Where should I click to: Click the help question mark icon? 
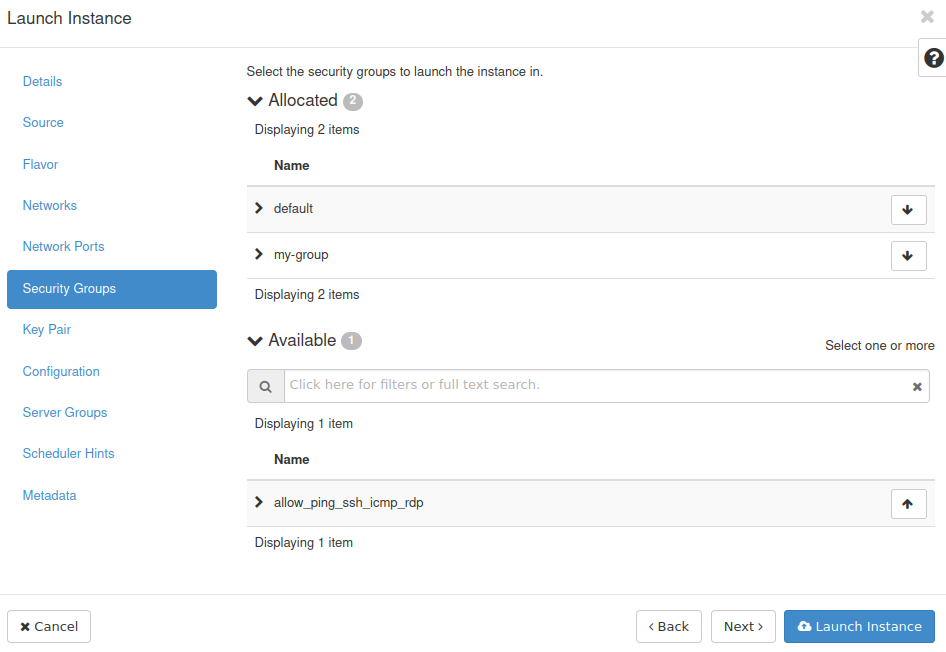pyautogui.click(x=933, y=58)
